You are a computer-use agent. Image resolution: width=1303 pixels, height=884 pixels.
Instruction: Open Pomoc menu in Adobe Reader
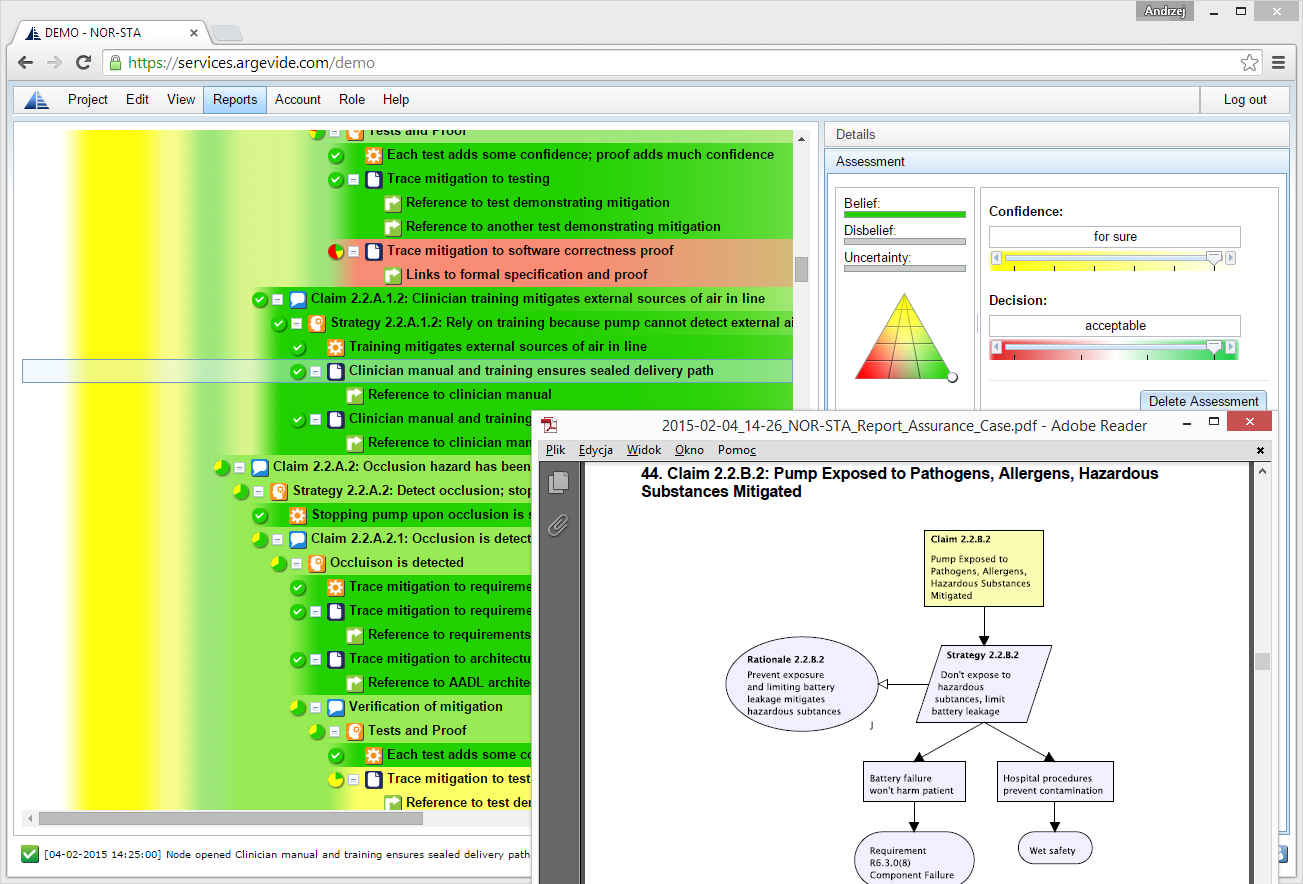(x=737, y=450)
